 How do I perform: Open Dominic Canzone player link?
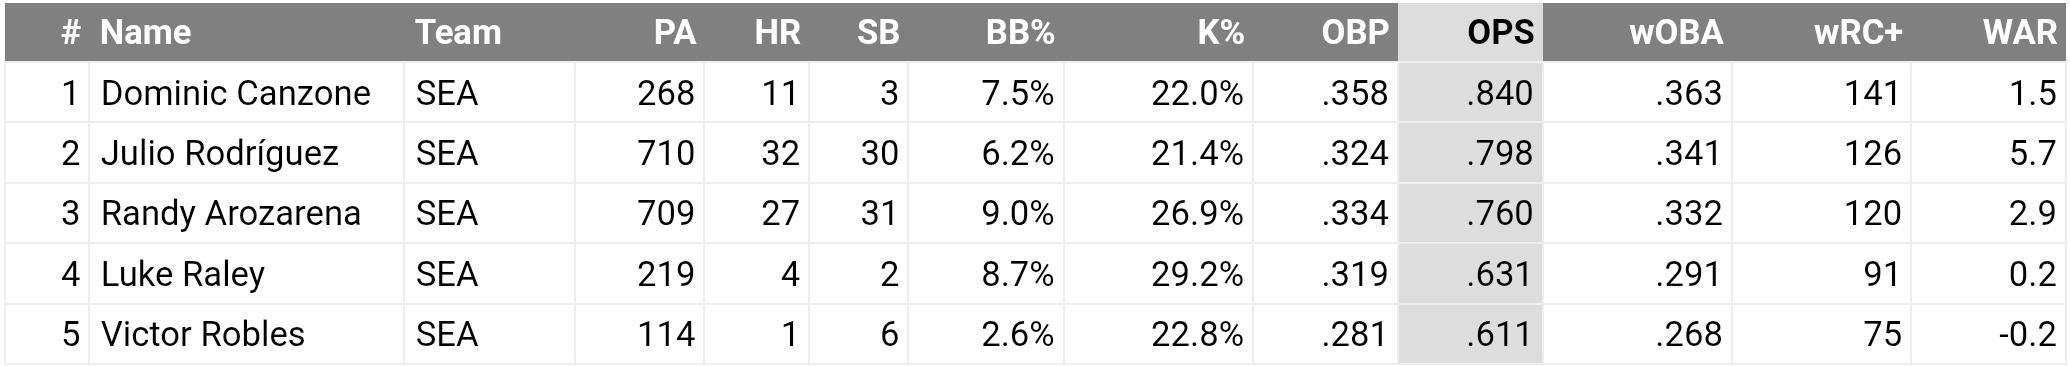click(x=236, y=93)
